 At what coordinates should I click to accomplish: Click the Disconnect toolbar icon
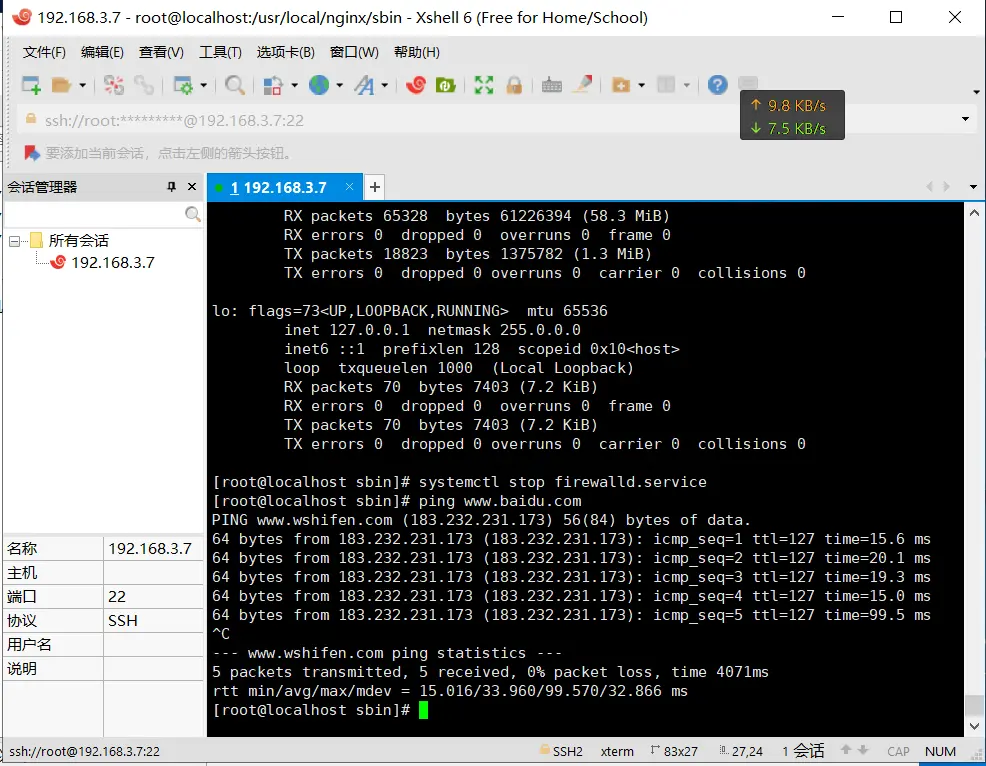pos(114,85)
